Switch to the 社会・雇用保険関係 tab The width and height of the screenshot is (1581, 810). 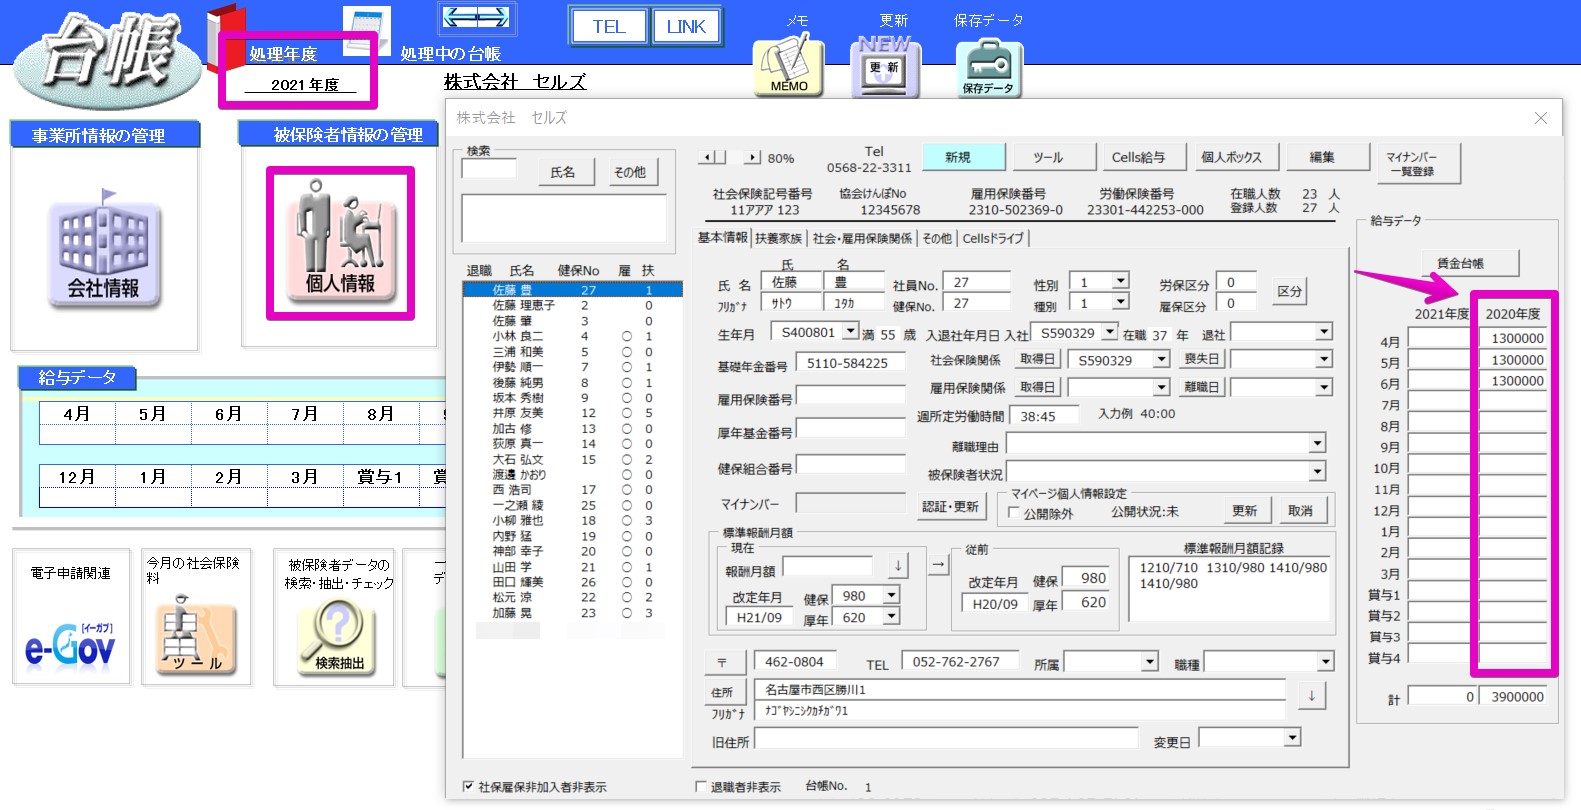tap(862, 238)
